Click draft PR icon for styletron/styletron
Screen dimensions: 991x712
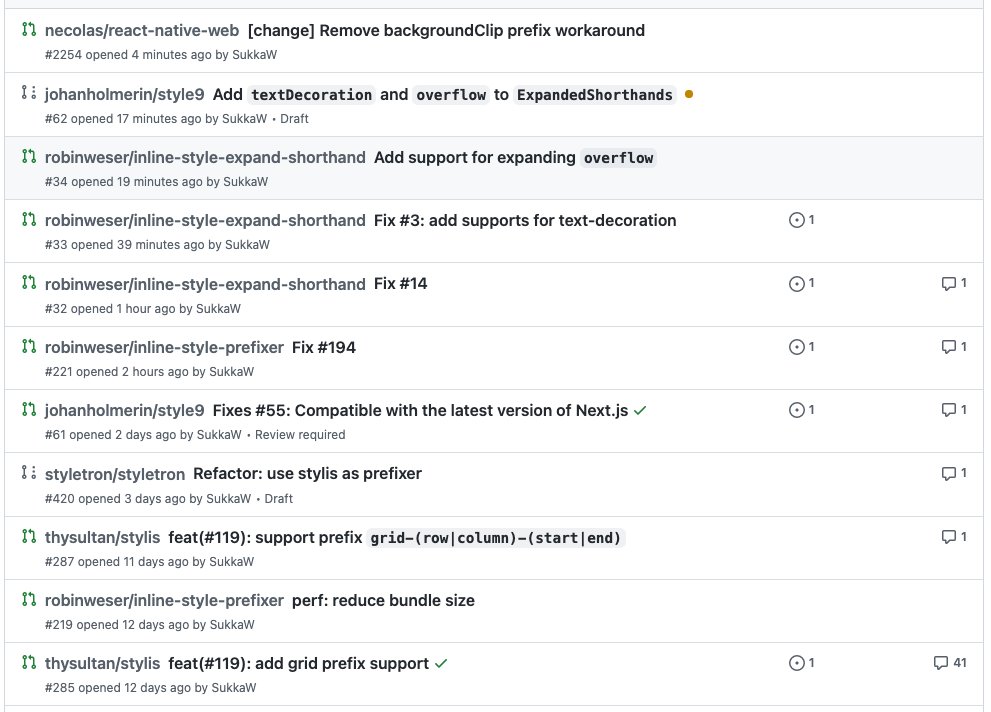(29, 473)
